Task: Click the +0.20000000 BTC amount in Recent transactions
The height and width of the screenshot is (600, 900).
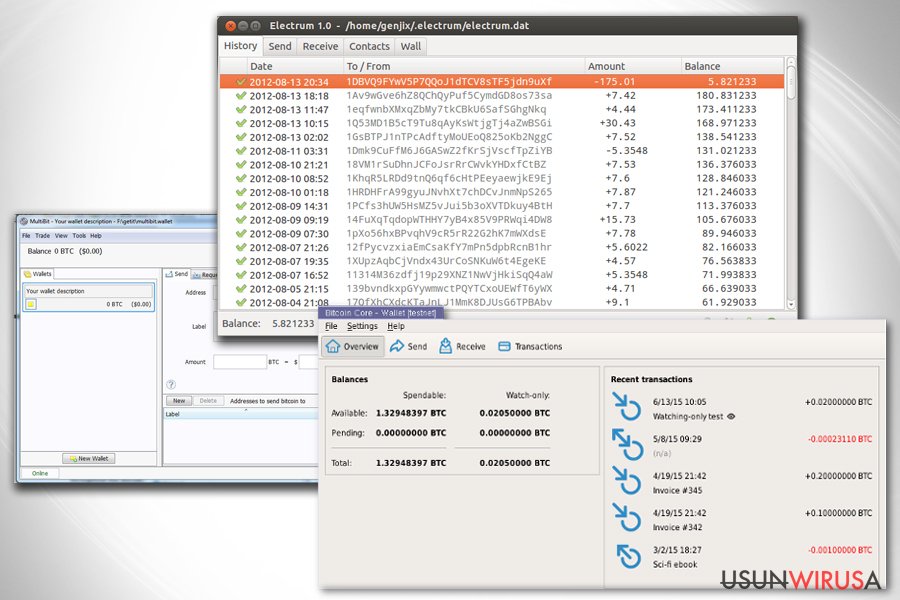Action: [x=839, y=476]
